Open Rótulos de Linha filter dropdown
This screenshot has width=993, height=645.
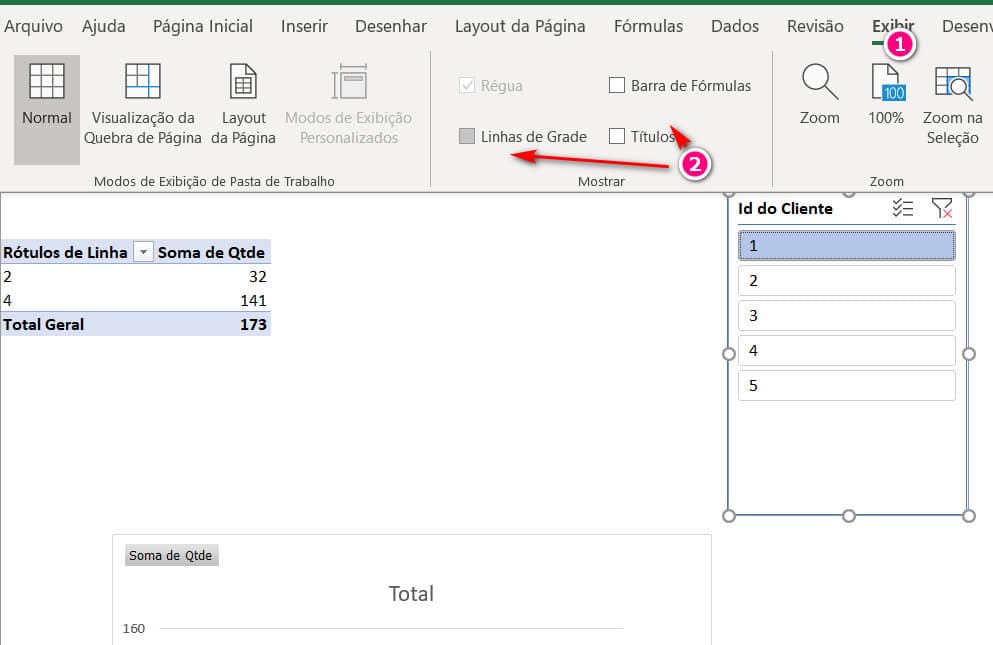144,252
